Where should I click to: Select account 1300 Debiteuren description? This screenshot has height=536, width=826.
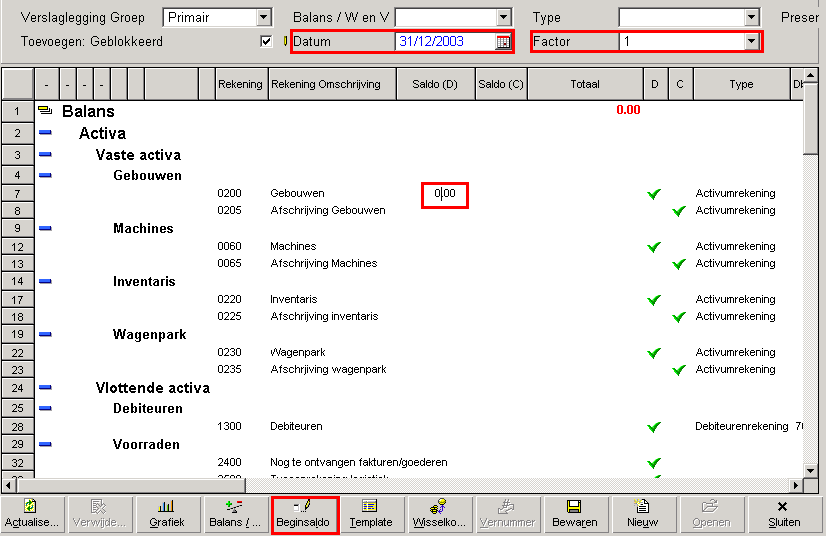point(296,426)
